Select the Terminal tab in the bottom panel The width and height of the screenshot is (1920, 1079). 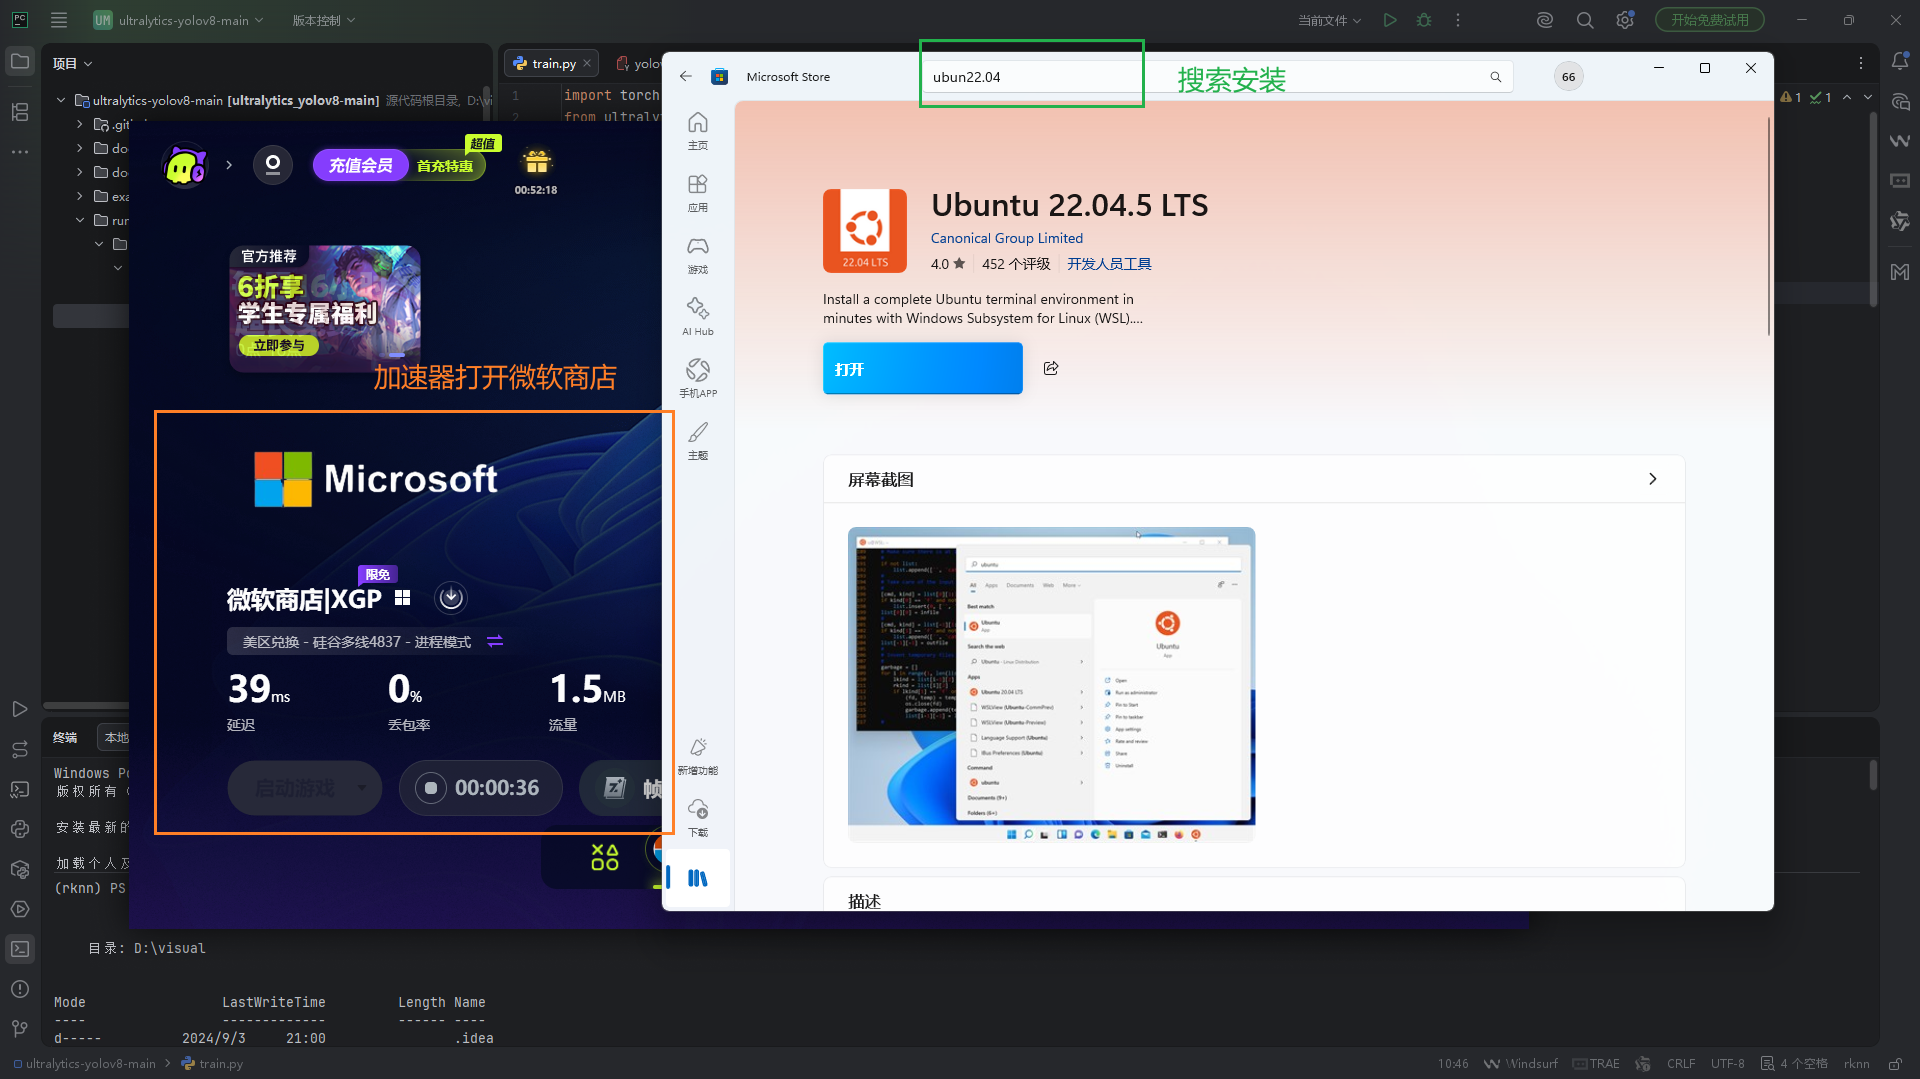pos(65,737)
